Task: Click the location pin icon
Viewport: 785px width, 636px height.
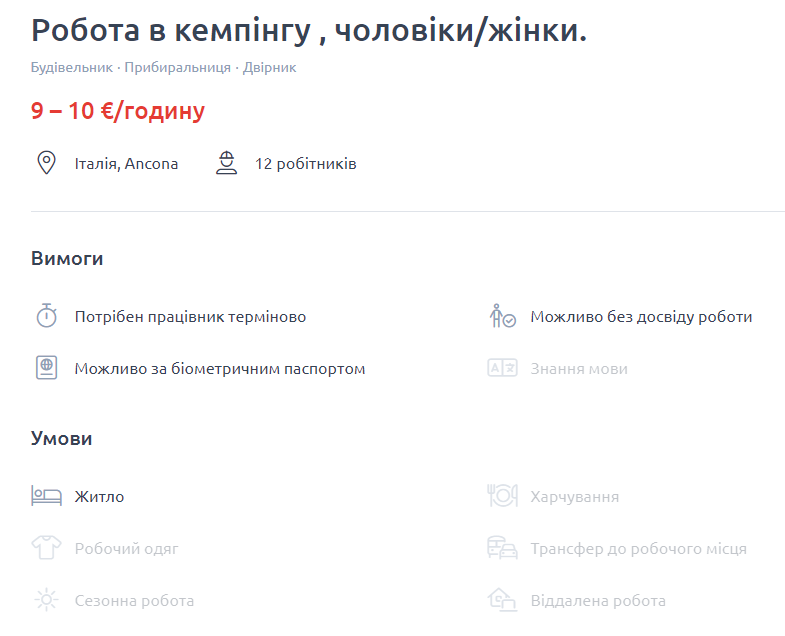Action: click(46, 163)
